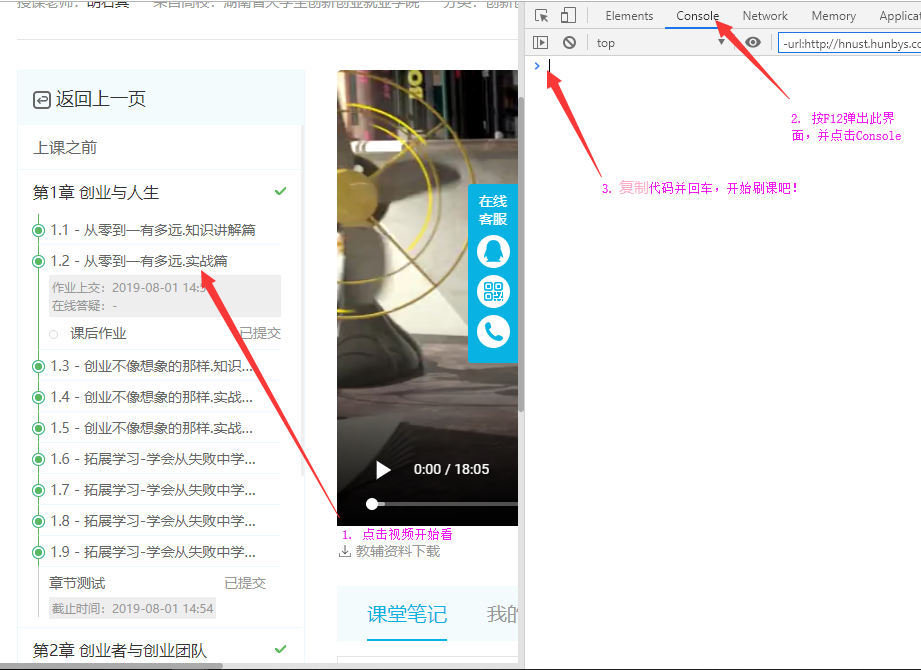Screen dimensions: 921x670
Task: Toggle the live expression eye icon
Action: click(x=752, y=42)
